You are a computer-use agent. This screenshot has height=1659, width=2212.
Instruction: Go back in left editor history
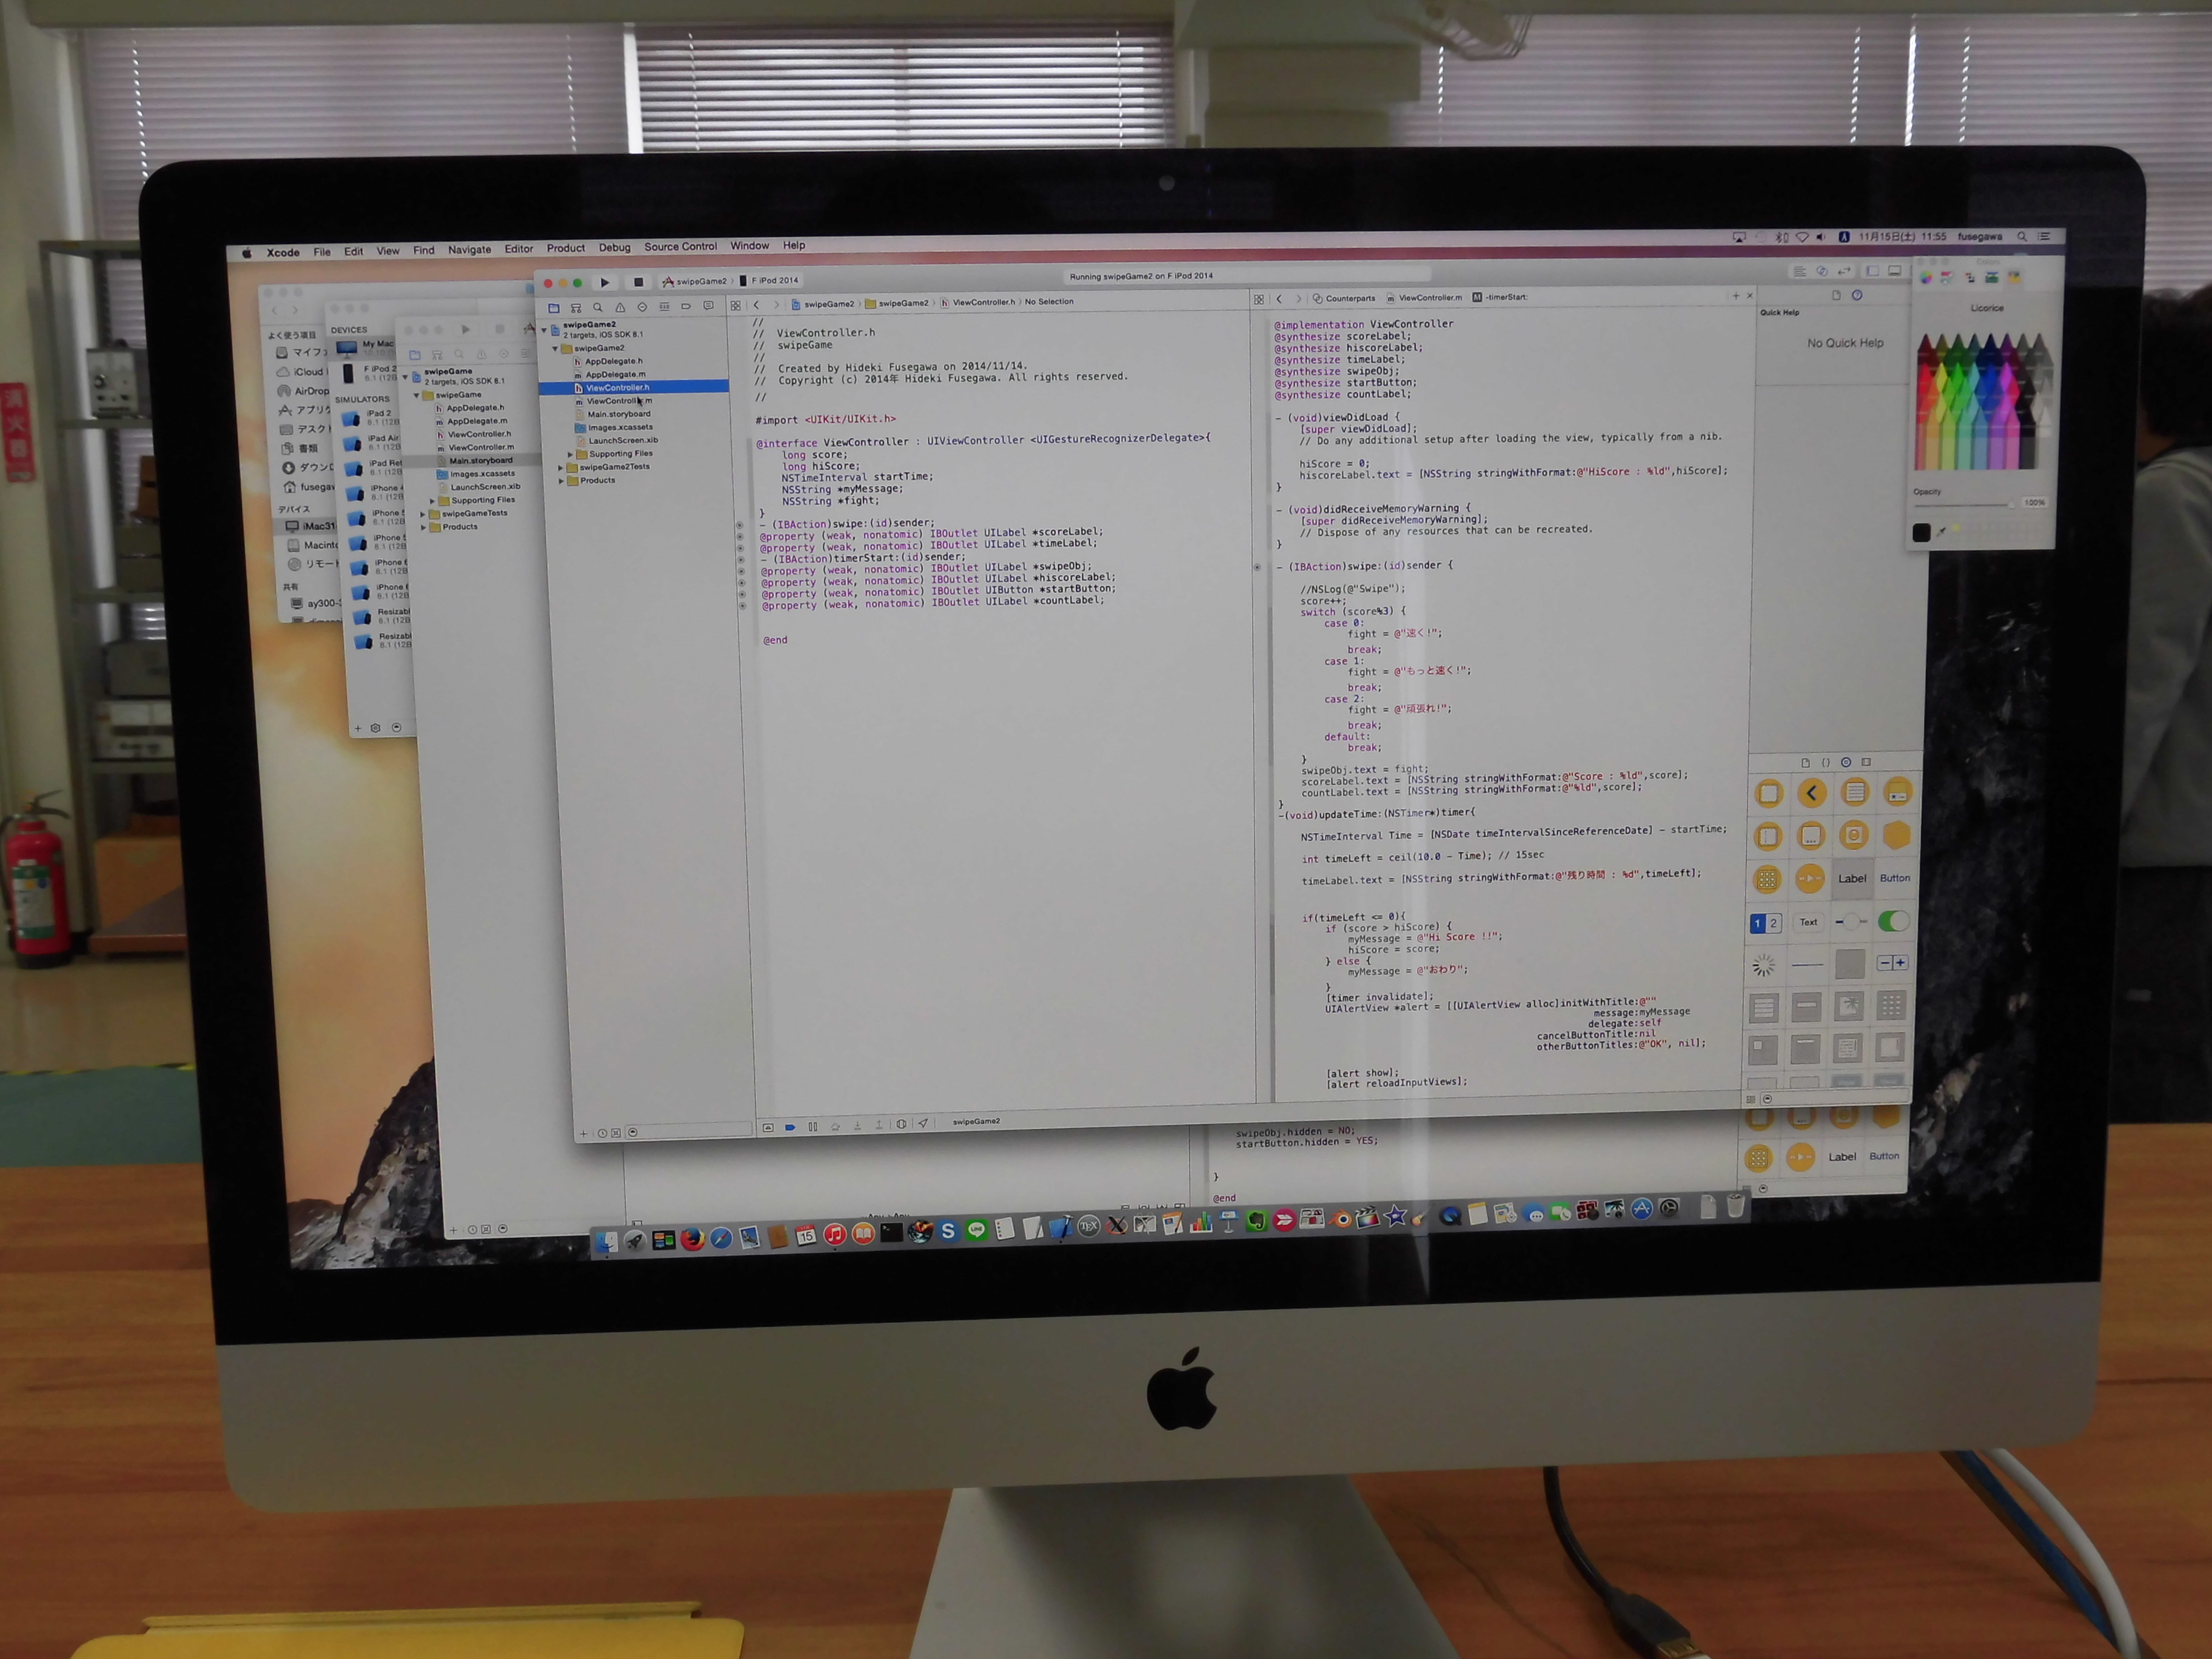(757, 305)
